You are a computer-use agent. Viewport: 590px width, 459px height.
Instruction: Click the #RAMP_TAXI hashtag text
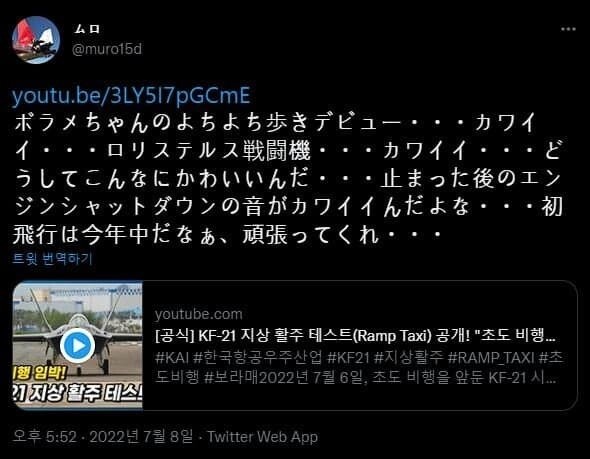click(x=491, y=358)
